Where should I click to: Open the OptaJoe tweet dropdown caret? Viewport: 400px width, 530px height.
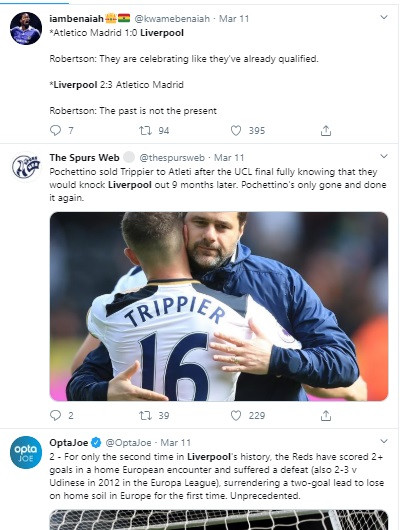pyautogui.click(x=384, y=441)
